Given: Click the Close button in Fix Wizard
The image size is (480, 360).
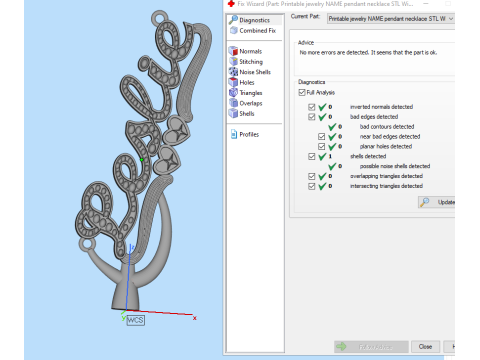Looking at the screenshot, I should point(425,347).
